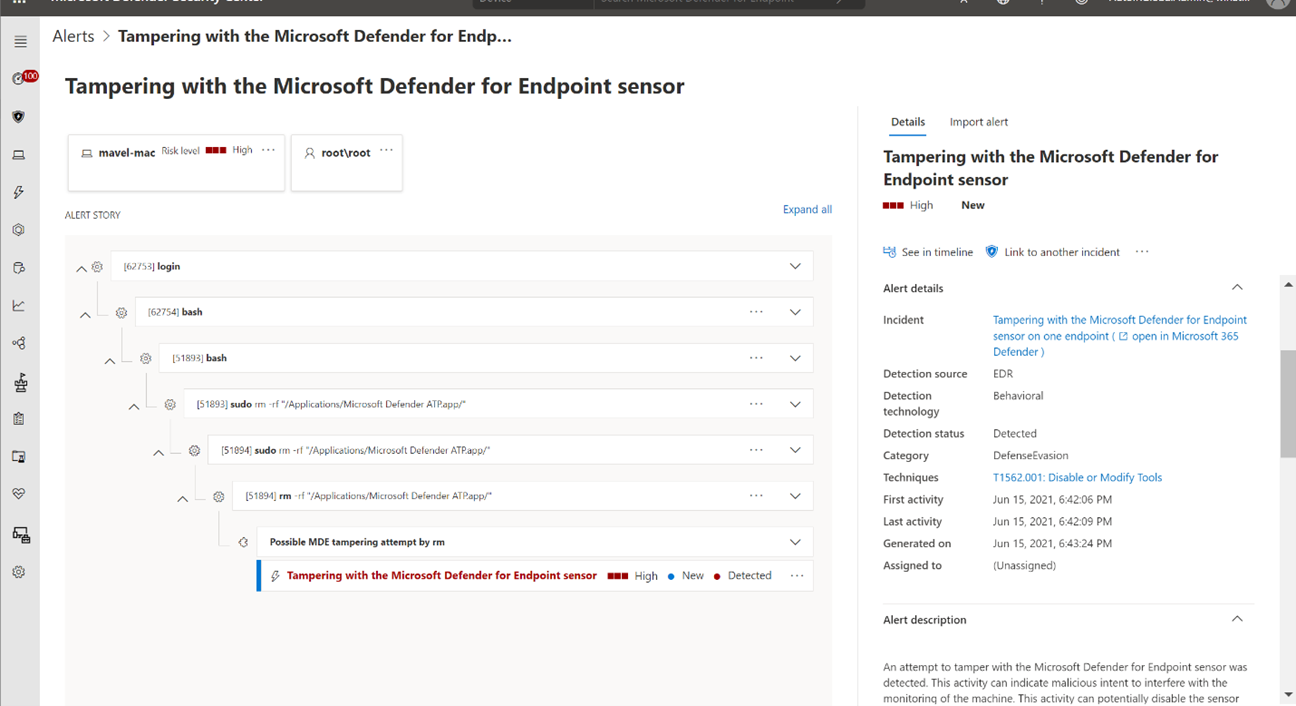
Task: Expand the [62753] login row details chevron
Action: (x=795, y=267)
